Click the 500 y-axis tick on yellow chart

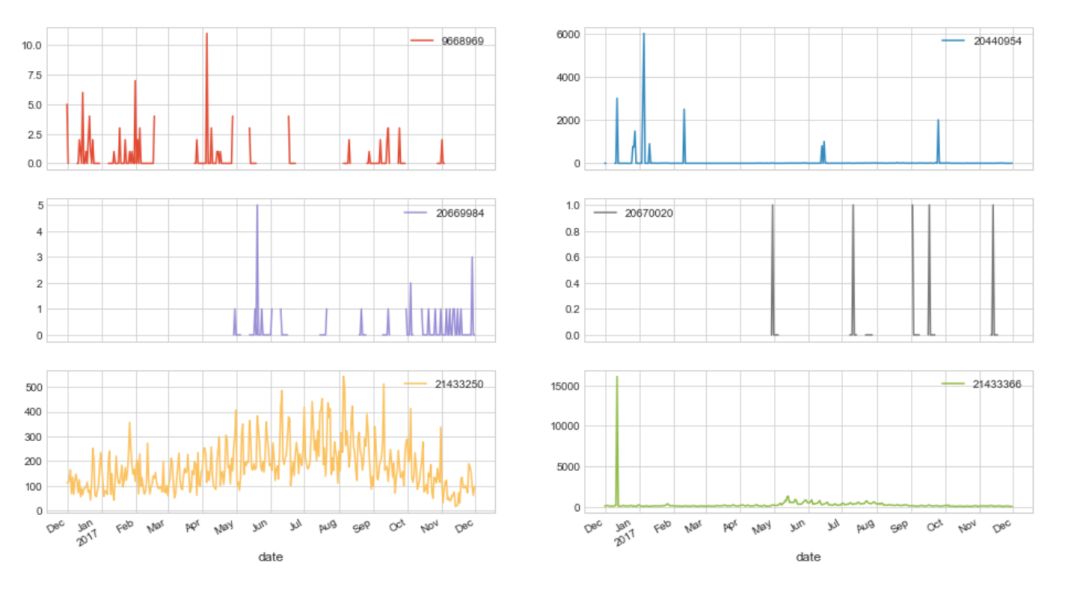coord(34,387)
